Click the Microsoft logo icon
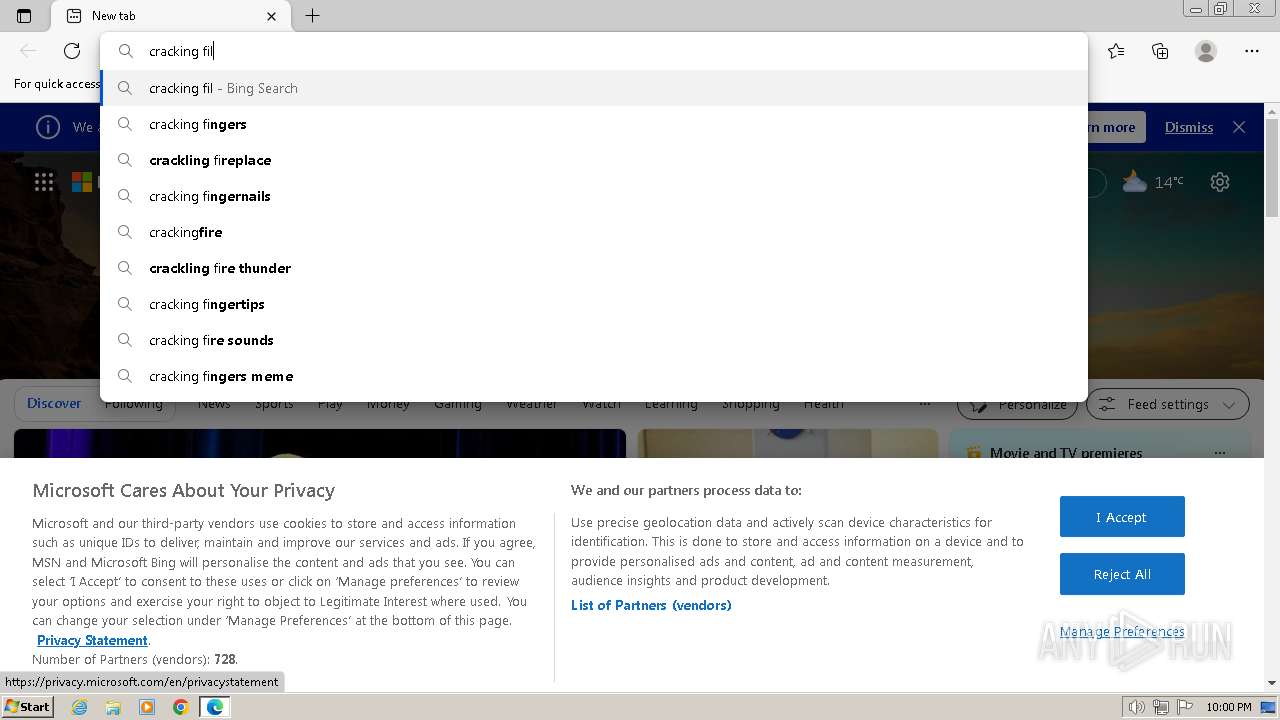The image size is (1280, 720). pos(82,182)
